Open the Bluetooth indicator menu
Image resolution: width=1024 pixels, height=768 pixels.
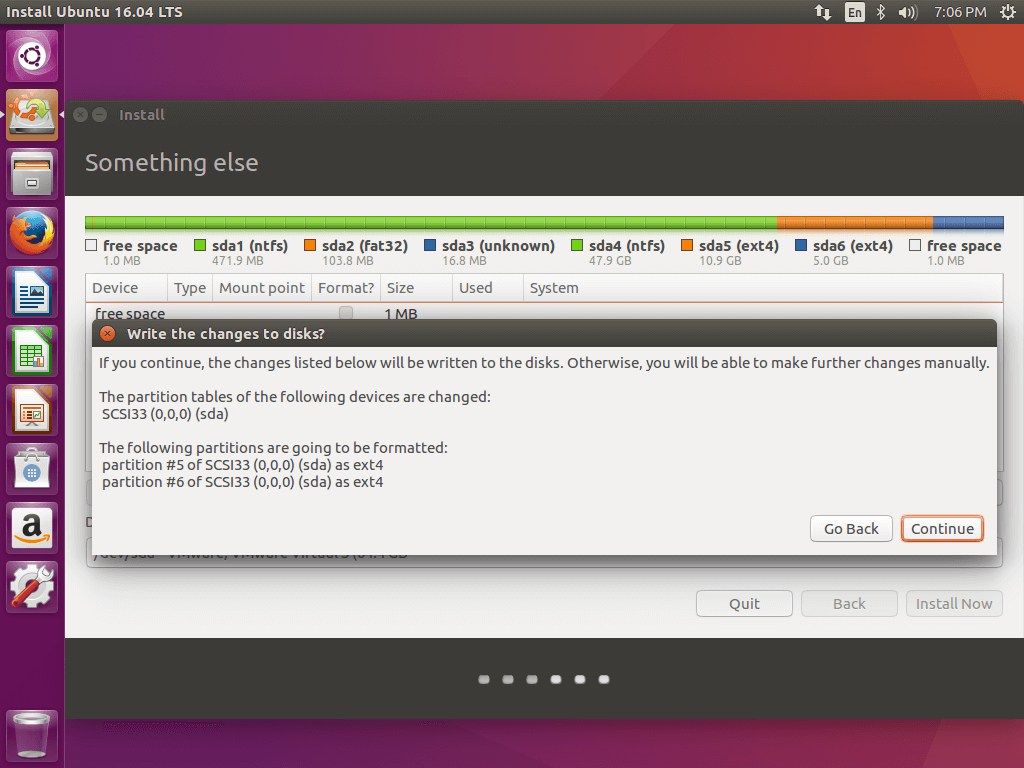click(880, 12)
